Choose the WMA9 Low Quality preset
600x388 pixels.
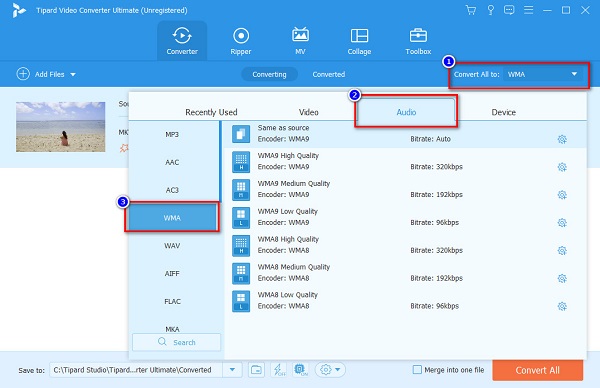click(405, 217)
